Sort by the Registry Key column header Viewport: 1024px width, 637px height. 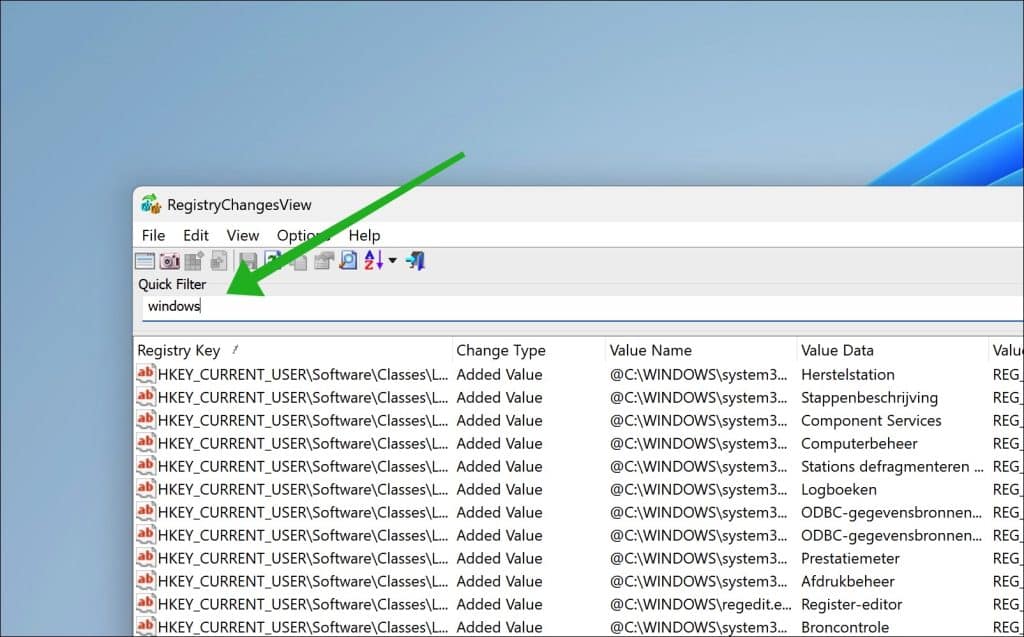pos(293,351)
